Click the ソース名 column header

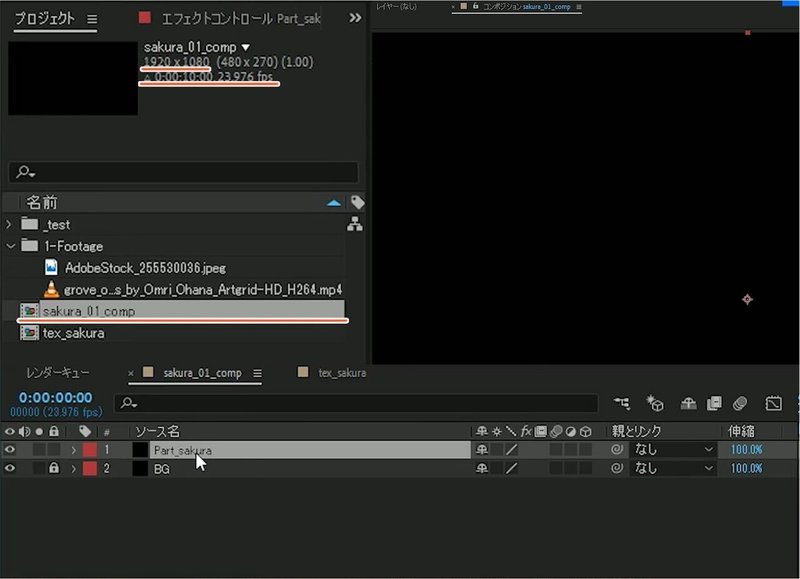157,432
